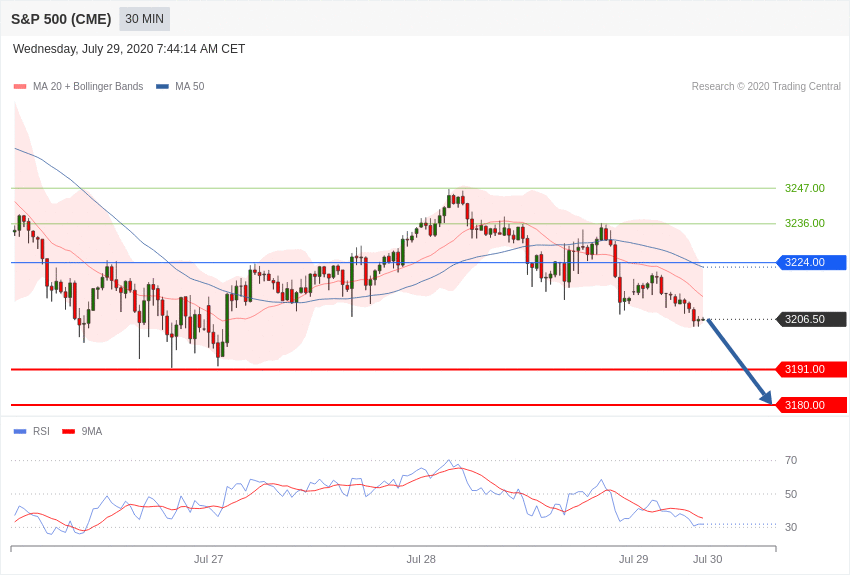The height and width of the screenshot is (576, 850).
Task: Click the blue 3224.00 pivot price tag
Action: (x=812, y=262)
